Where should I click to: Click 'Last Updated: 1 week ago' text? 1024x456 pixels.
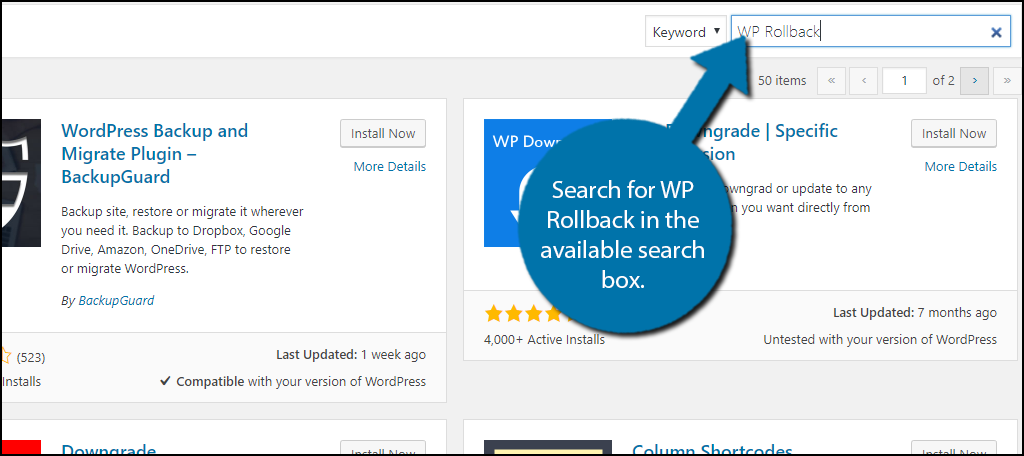(351, 355)
